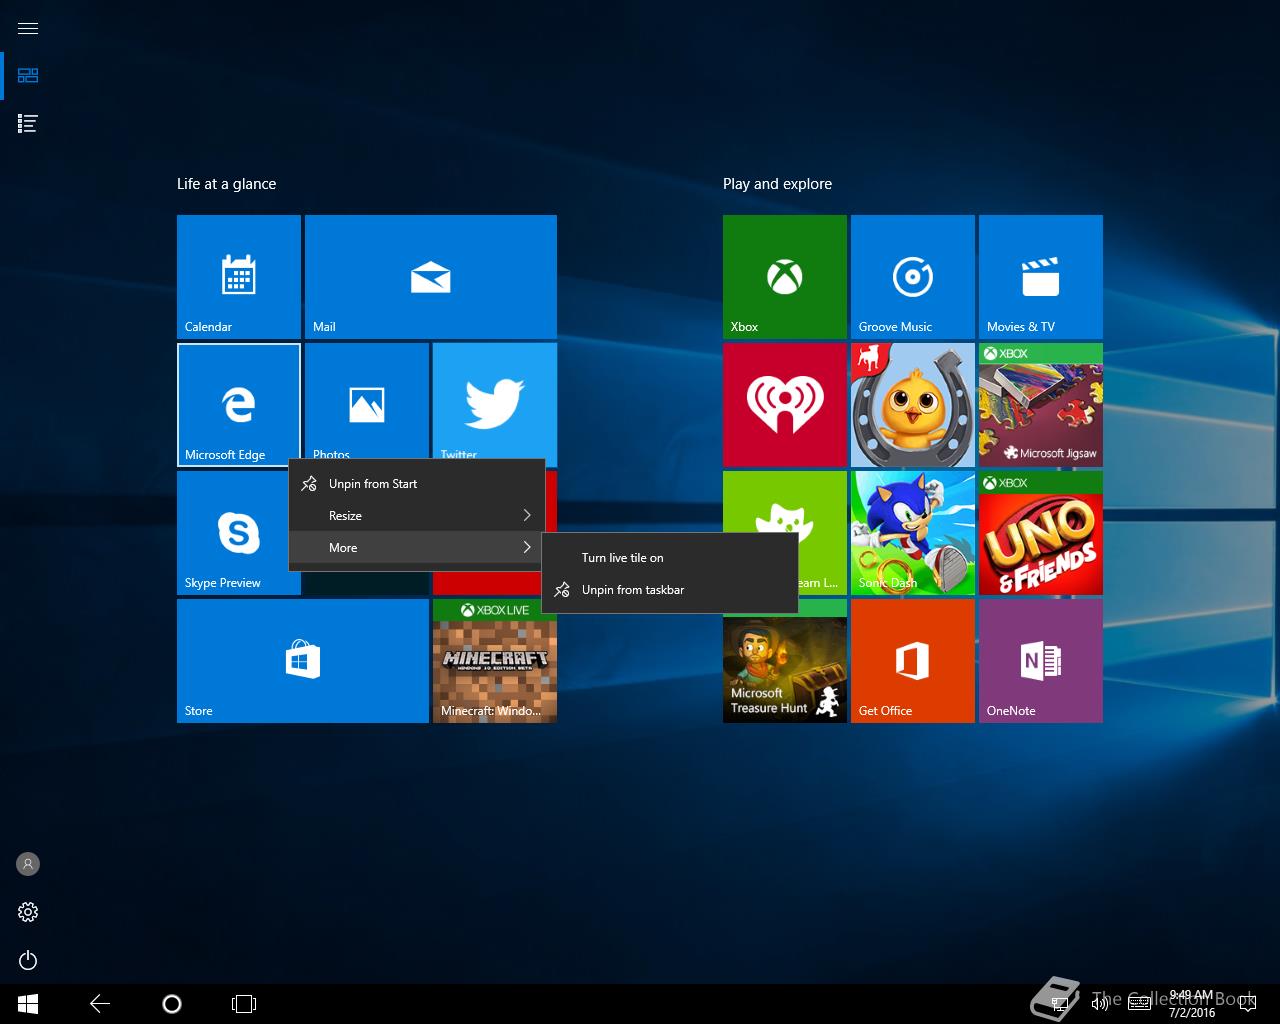Turn live tile on for Edge
The width and height of the screenshot is (1280, 1024).
point(622,558)
